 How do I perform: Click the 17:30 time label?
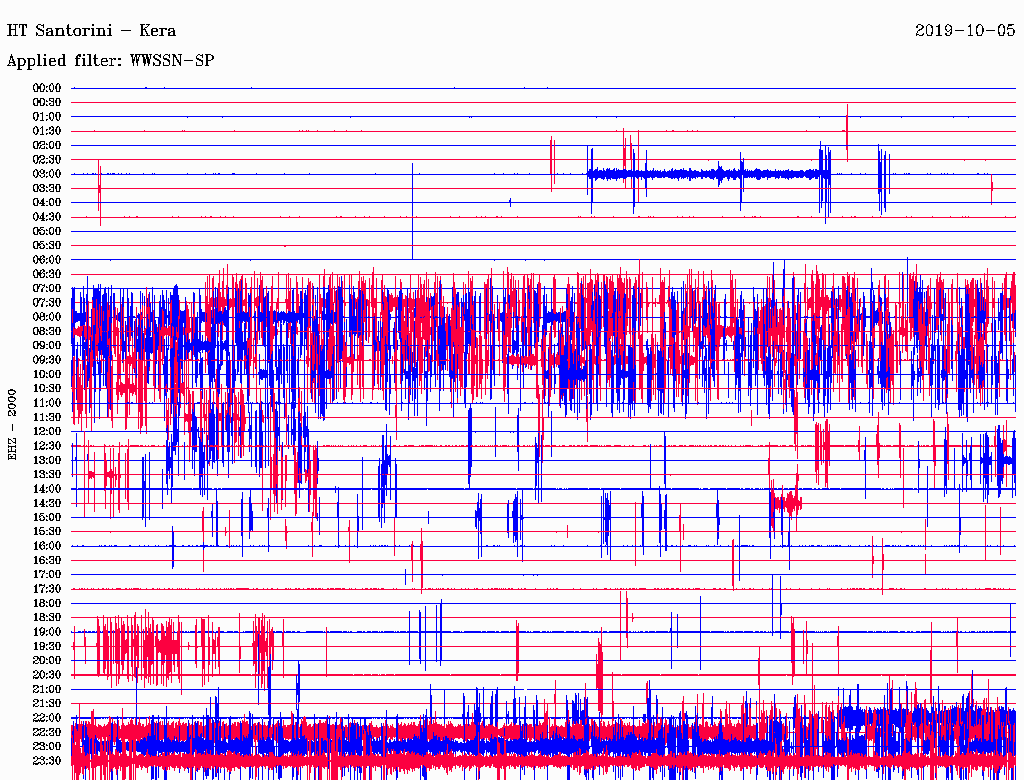click(47, 588)
